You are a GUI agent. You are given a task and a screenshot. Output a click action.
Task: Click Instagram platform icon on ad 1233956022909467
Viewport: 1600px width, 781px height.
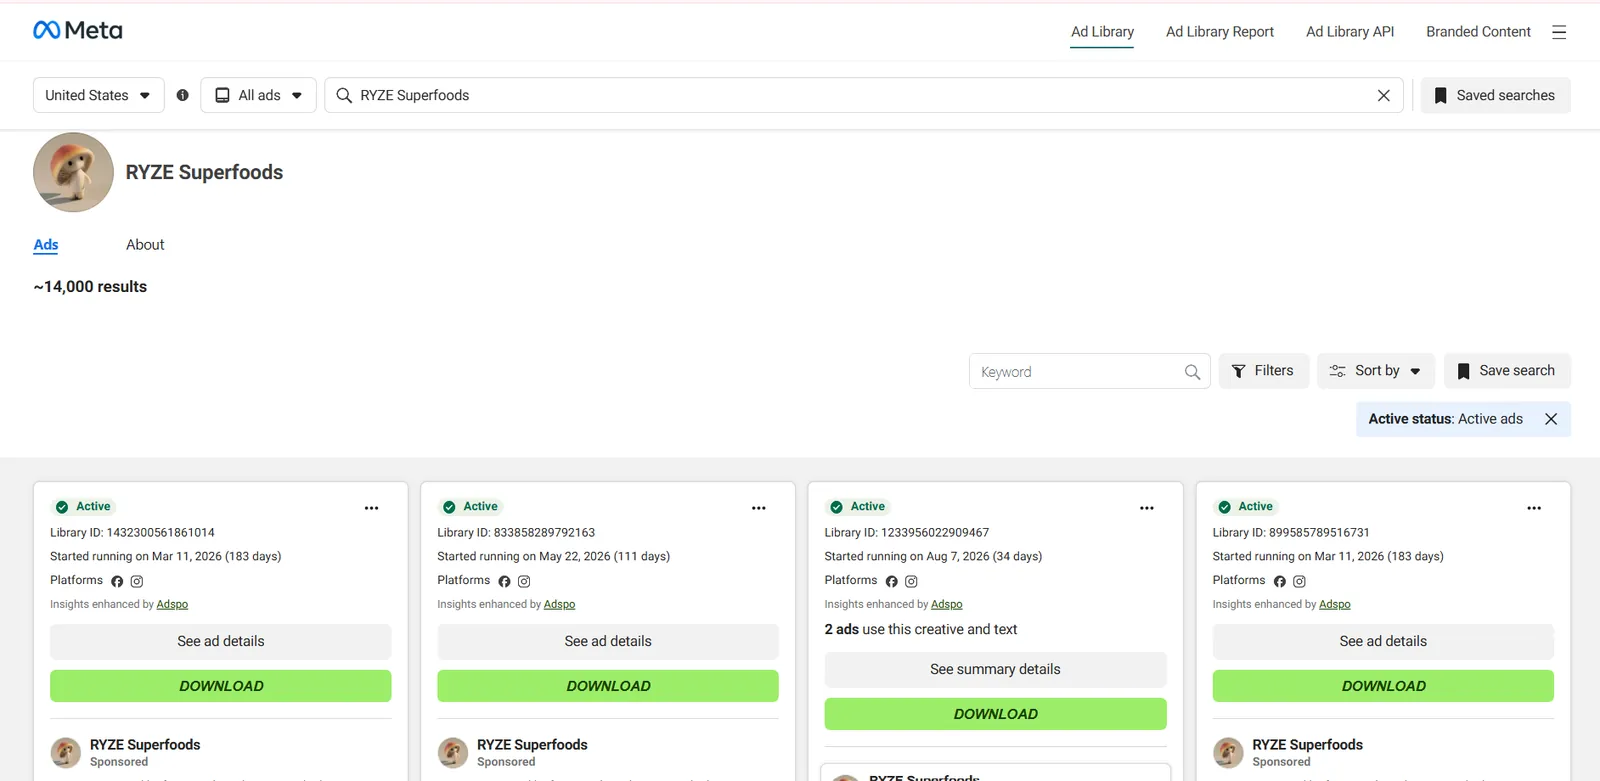pyautogui.click(x=911, y=581)
